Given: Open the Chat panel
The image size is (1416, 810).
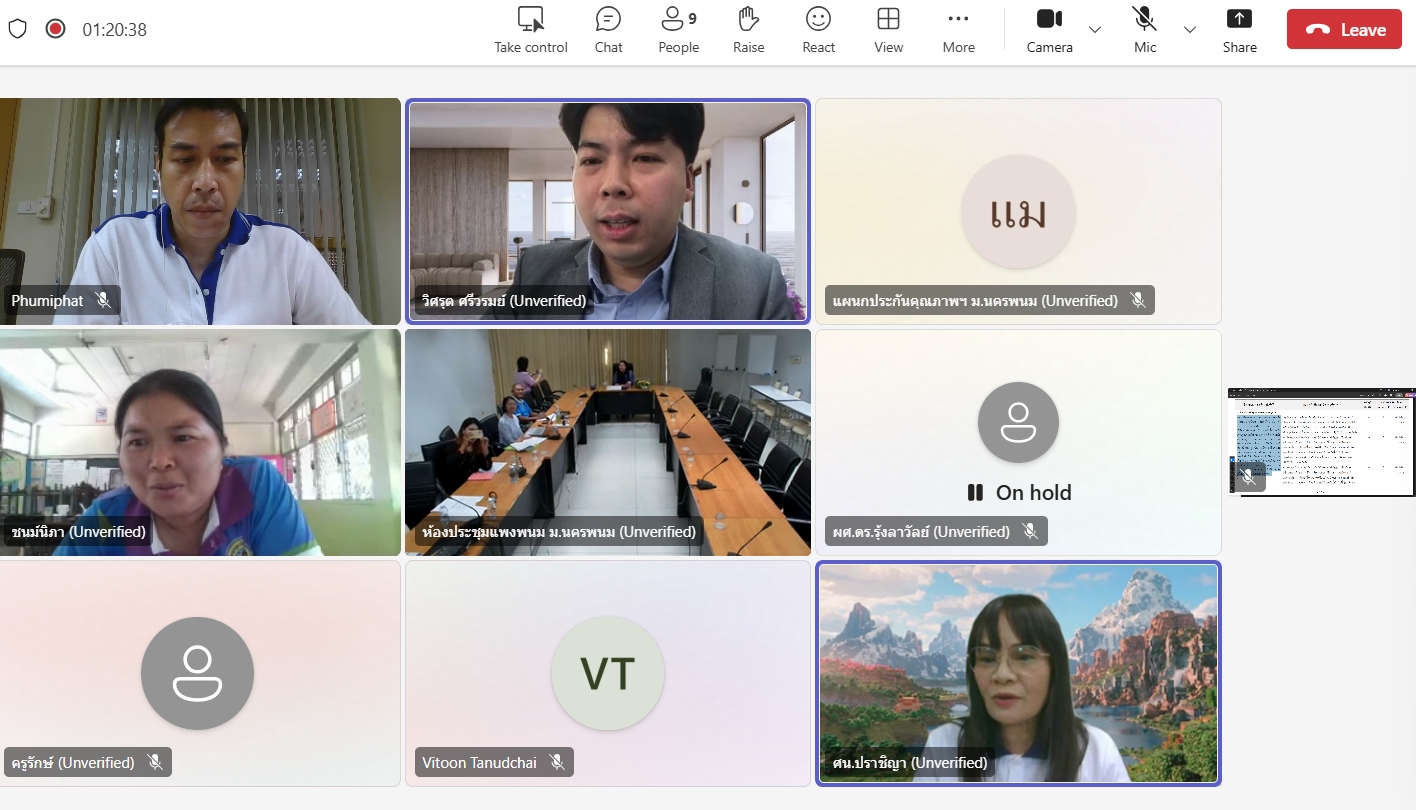Looking at the screenshot, I should [x=608, y=19].
